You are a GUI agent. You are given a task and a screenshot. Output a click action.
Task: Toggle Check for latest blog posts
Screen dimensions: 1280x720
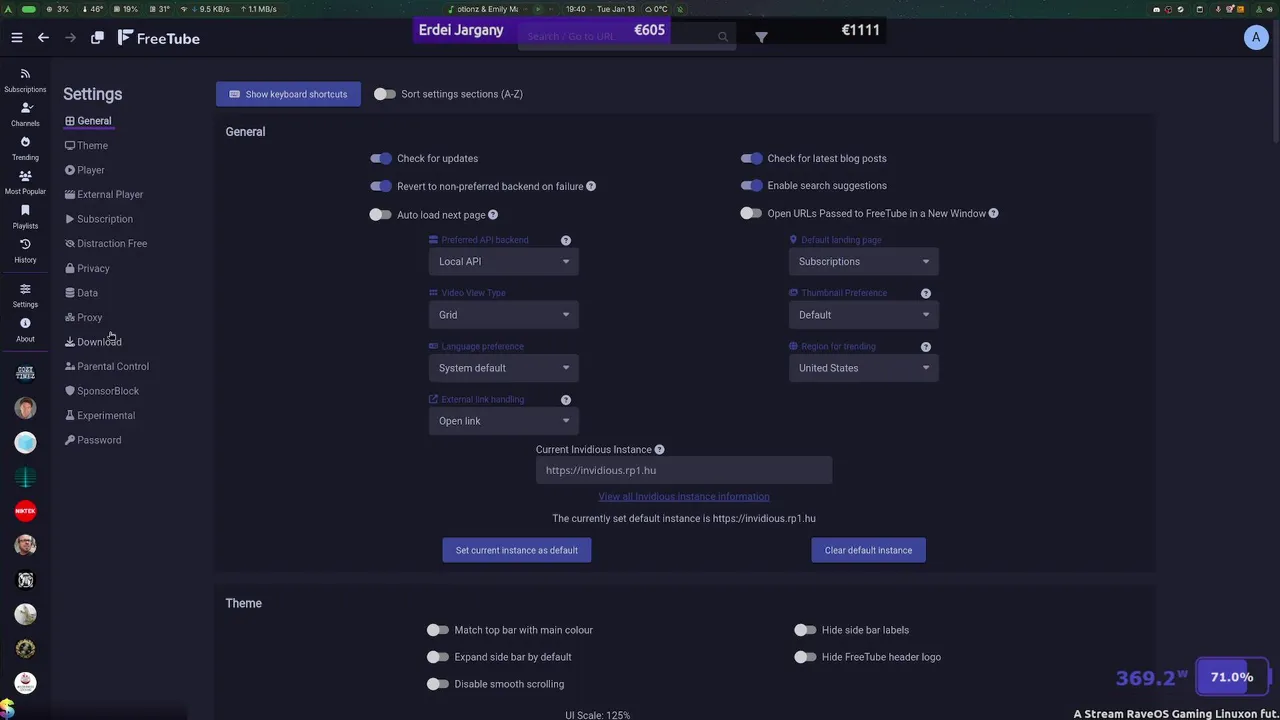coord(752,158)
